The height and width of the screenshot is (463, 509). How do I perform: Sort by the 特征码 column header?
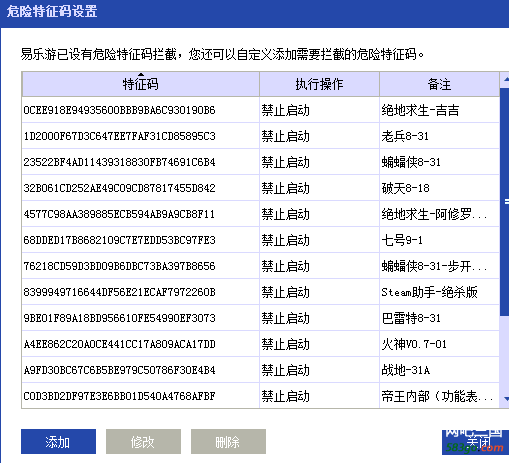[x=140, y=84]
